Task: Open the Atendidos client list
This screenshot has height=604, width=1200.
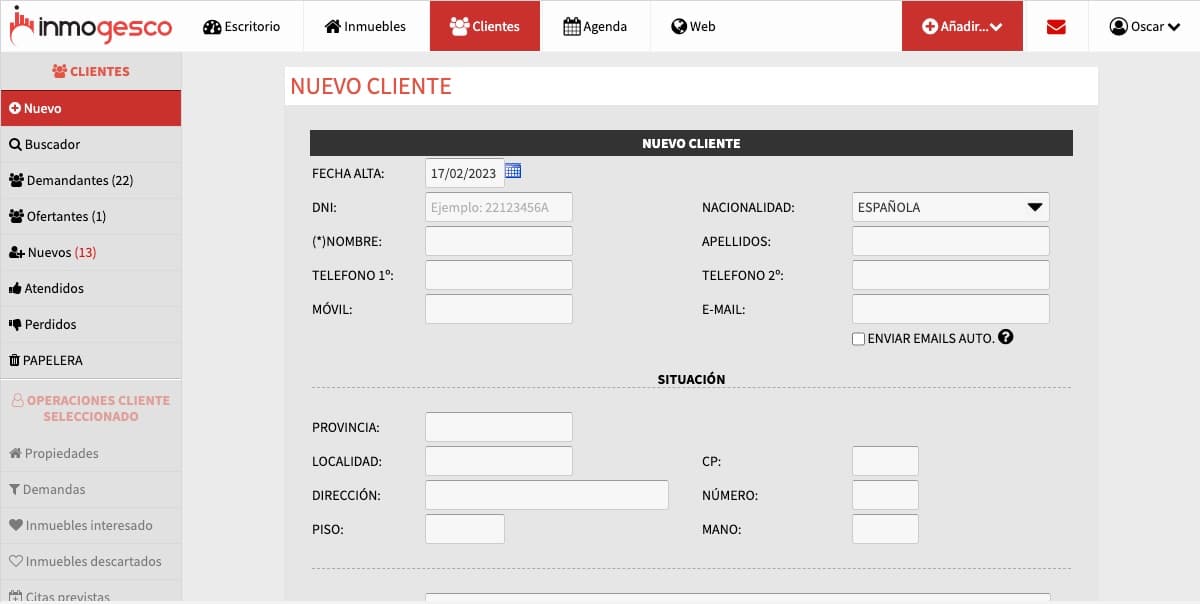Action: [45, 288]
